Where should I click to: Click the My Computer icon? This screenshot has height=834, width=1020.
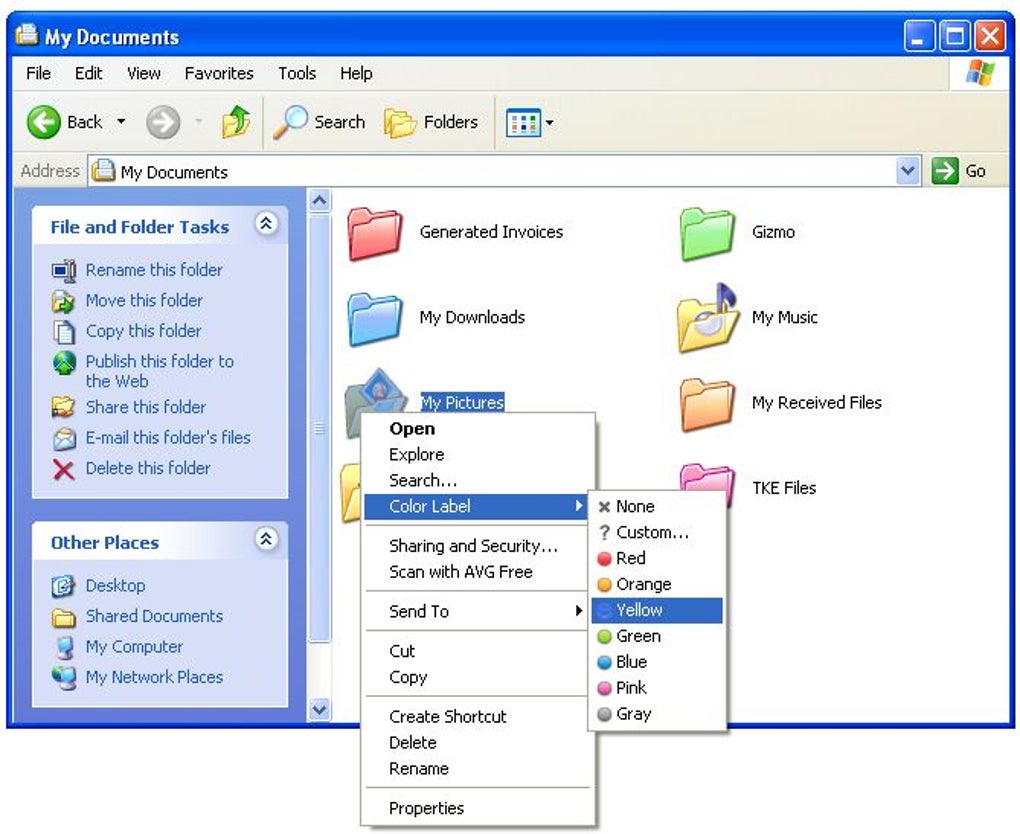63,647
